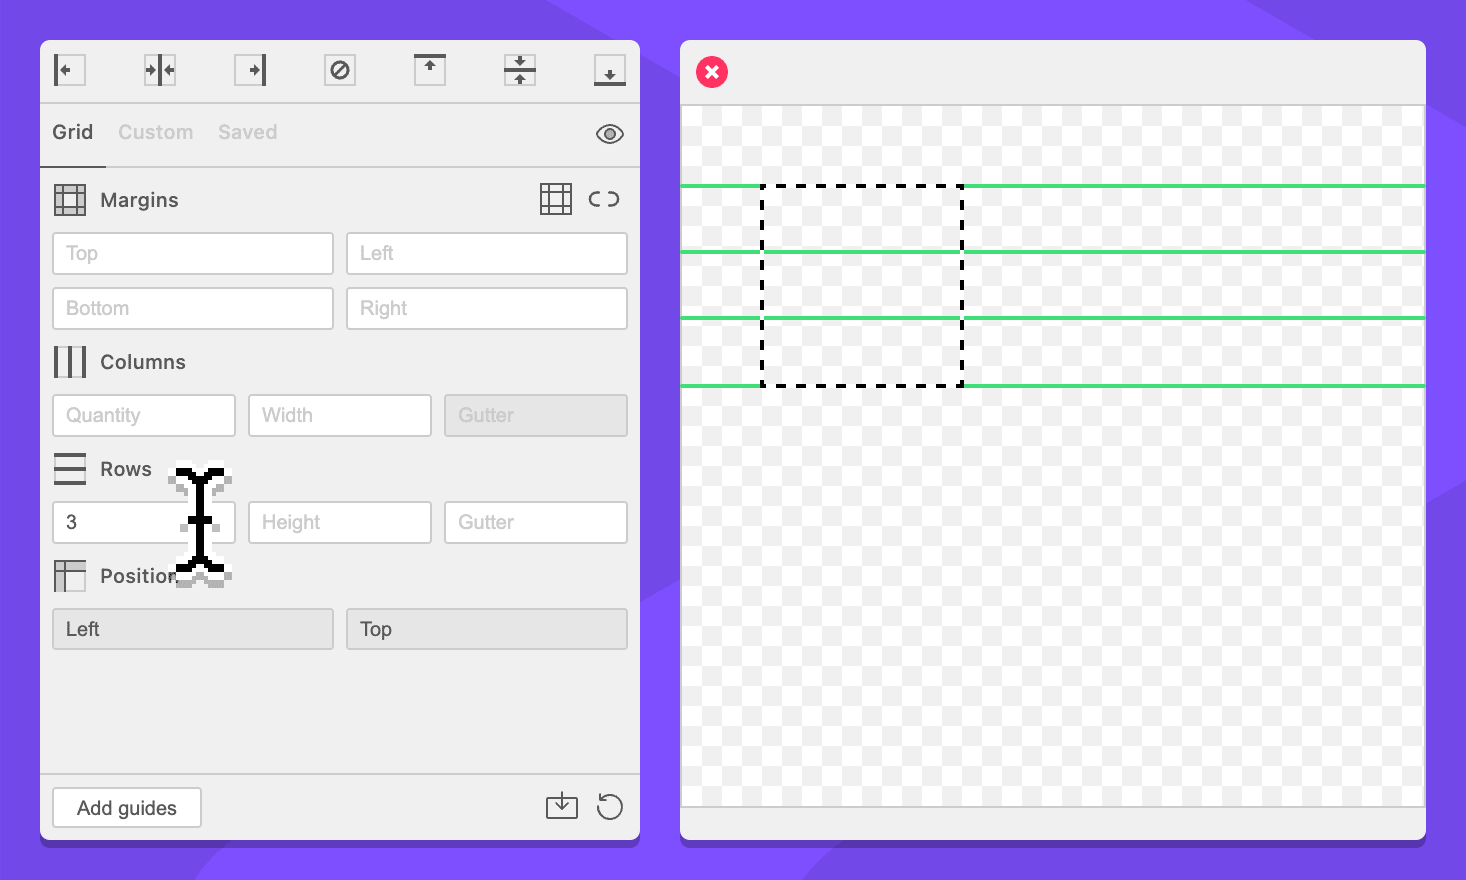Toggle guide visibility with the eye icon
The width and height of the screenshot is (1466, 880).
coord(610,134)
